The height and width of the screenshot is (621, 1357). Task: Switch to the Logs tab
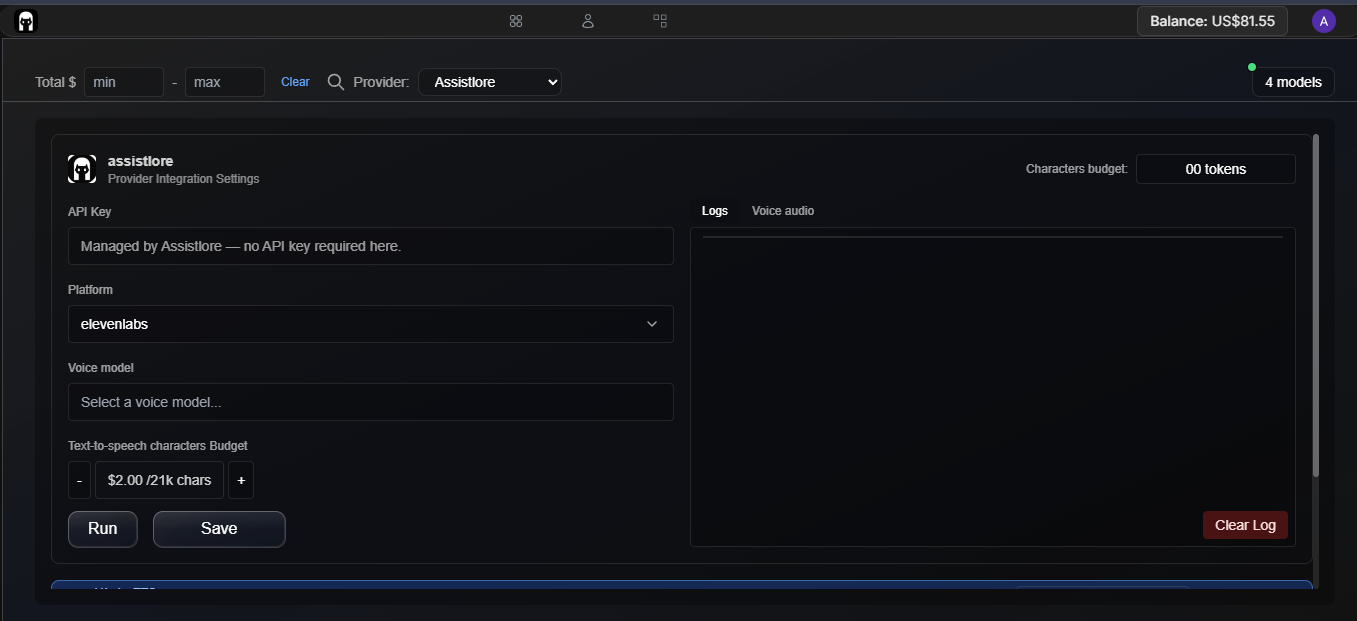(x=715, y=211)
